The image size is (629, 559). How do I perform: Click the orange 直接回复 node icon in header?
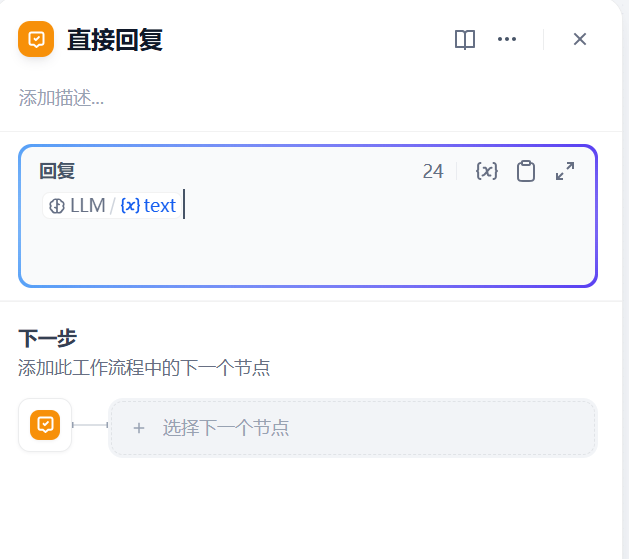[36, 39]
